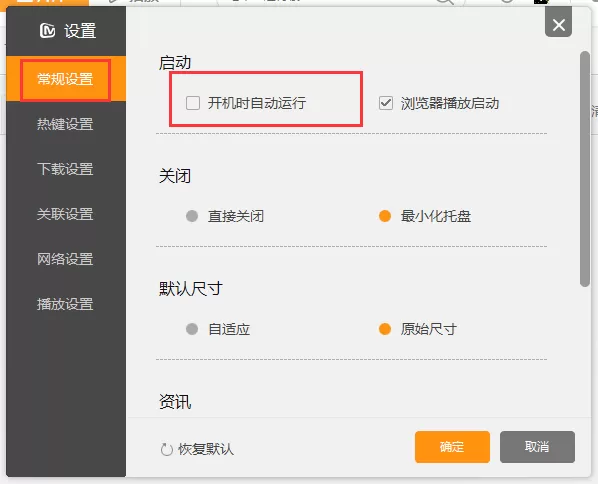The height and width of the screenshot is (484, 598).
Task: Open the 网络设置 tab
Action: click(x=66, y=259)
